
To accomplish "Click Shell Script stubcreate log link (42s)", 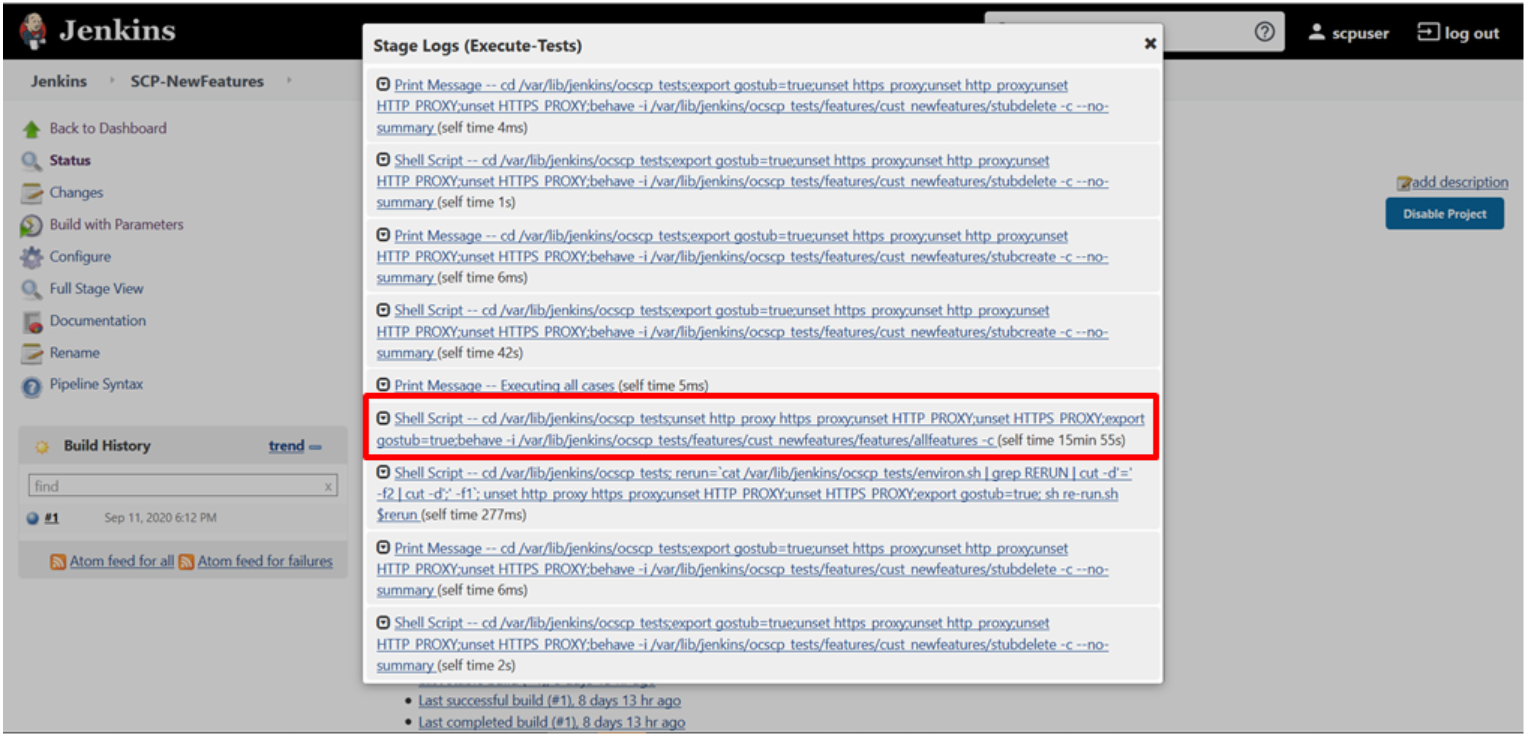I will [742, 331].
